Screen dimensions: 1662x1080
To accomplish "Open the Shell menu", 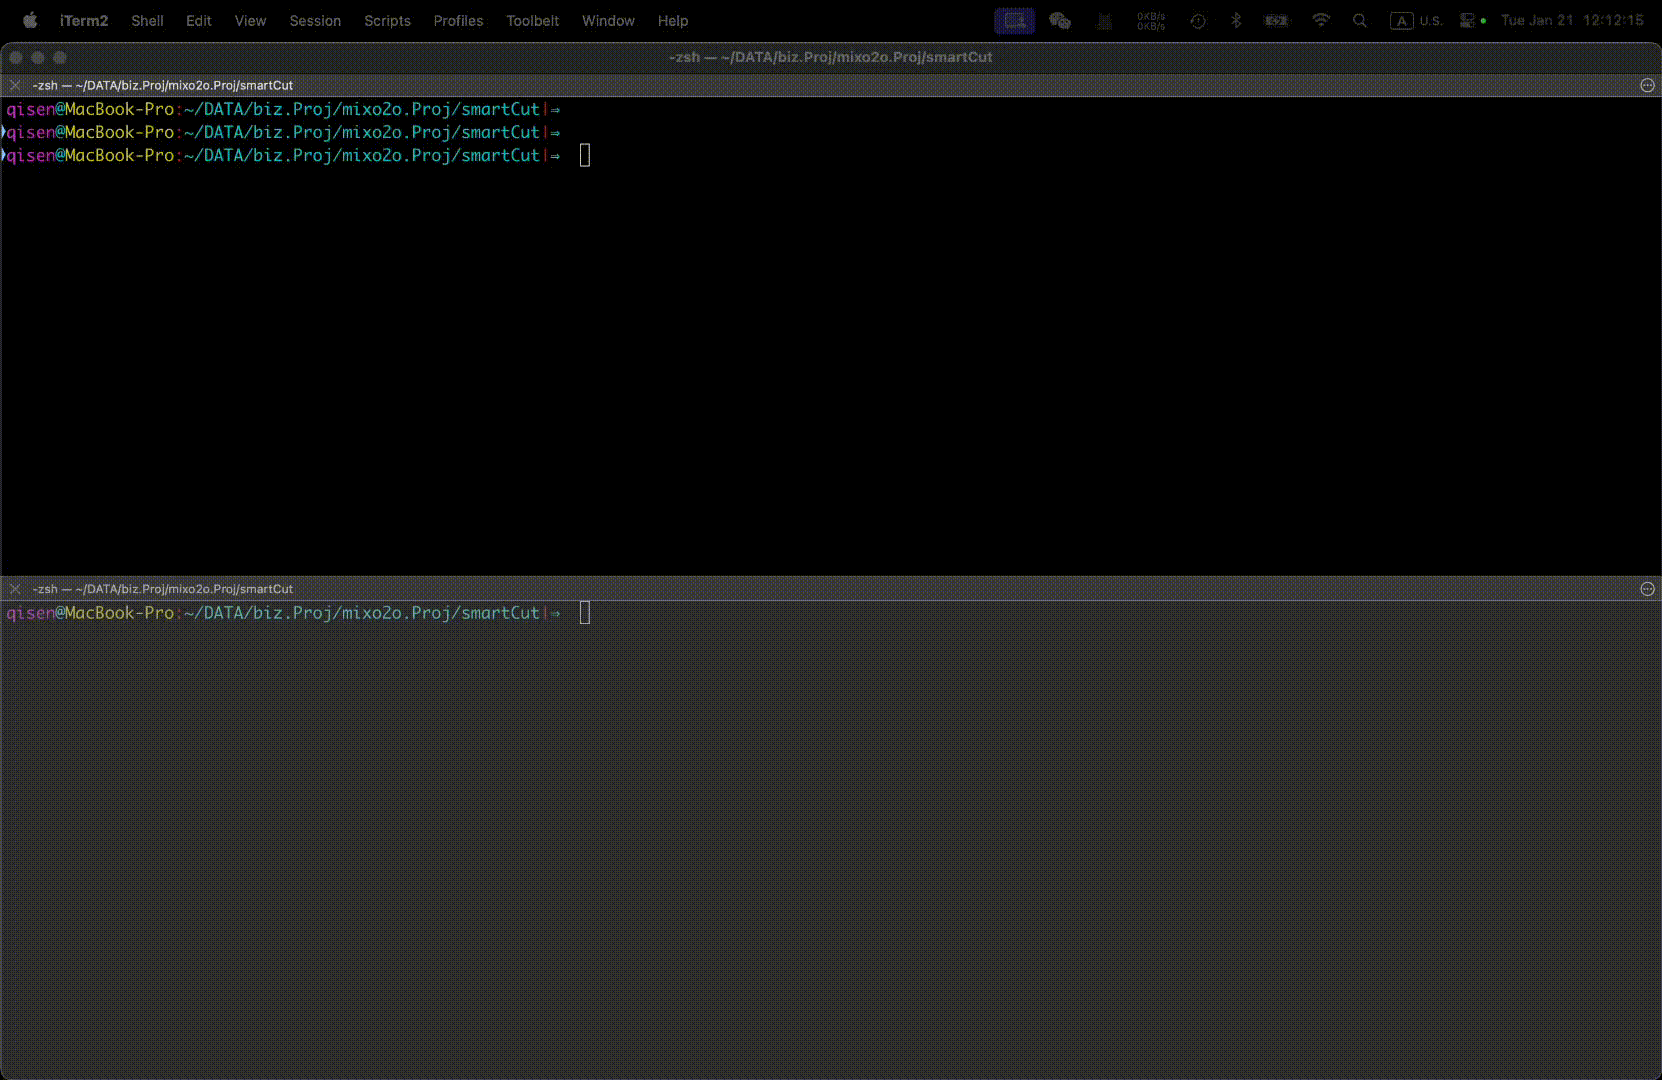I will (147, 20).
